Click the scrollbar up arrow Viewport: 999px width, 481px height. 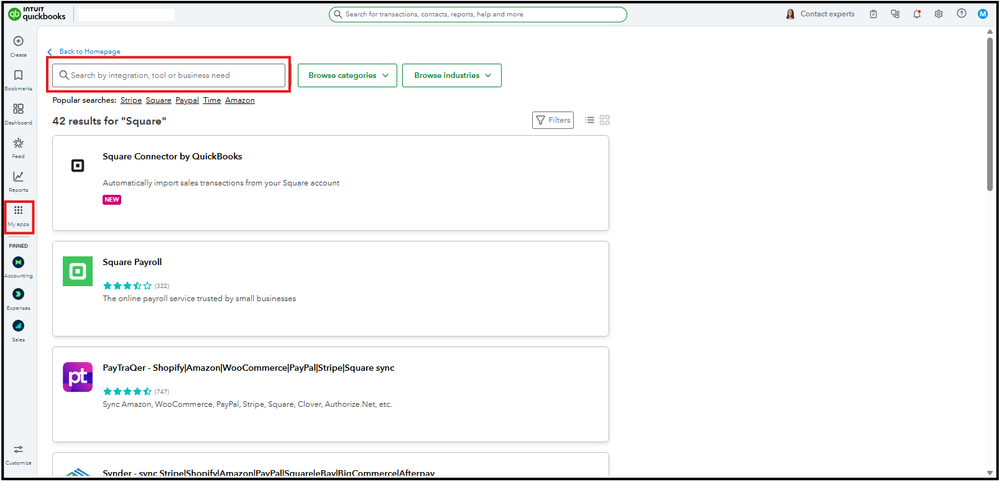click(989, 31)
